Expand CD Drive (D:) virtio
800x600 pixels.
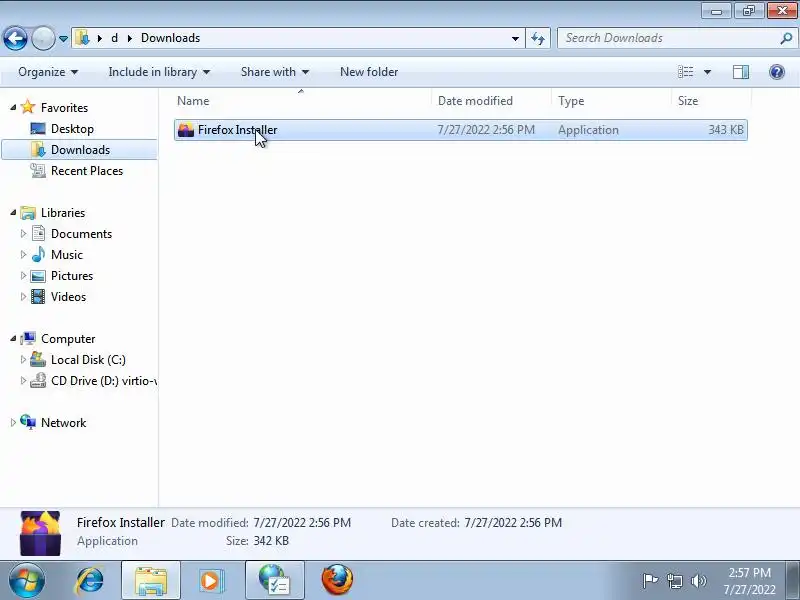coord(23,381)
